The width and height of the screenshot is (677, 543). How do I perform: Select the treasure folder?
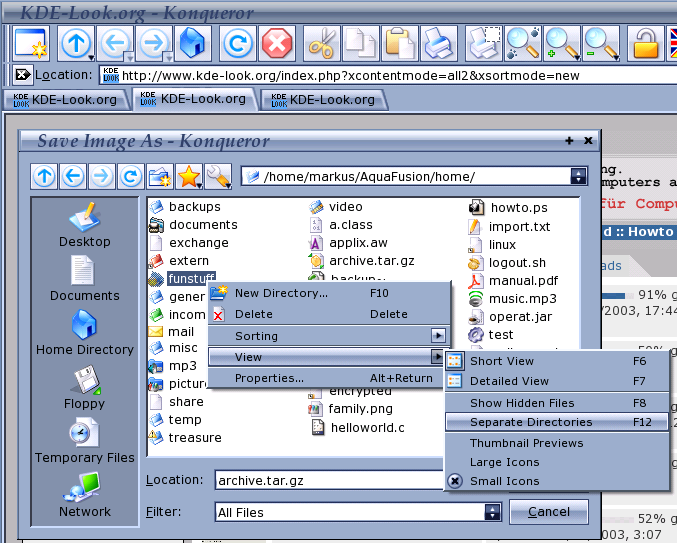[x=185, y=438]
